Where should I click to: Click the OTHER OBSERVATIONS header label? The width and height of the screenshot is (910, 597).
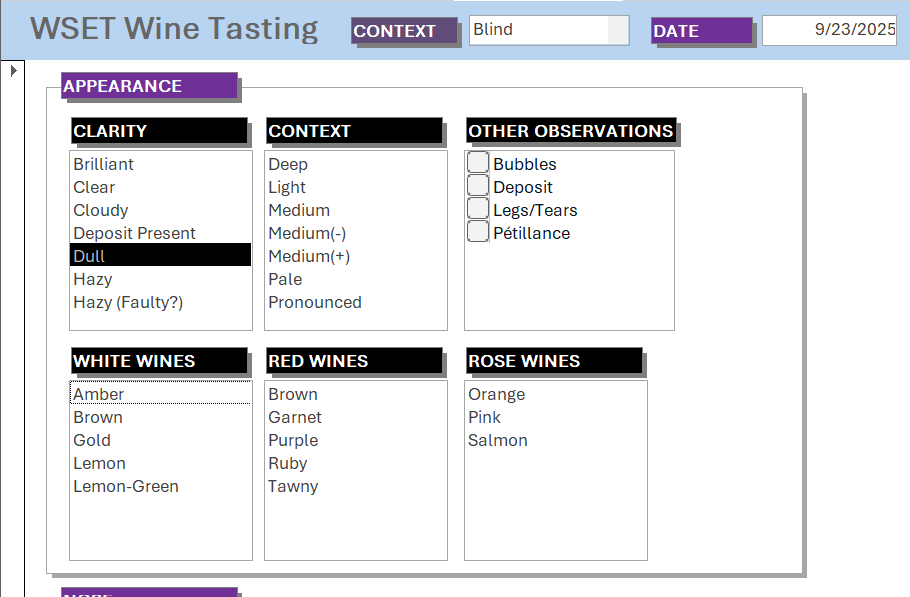(571, 131)
